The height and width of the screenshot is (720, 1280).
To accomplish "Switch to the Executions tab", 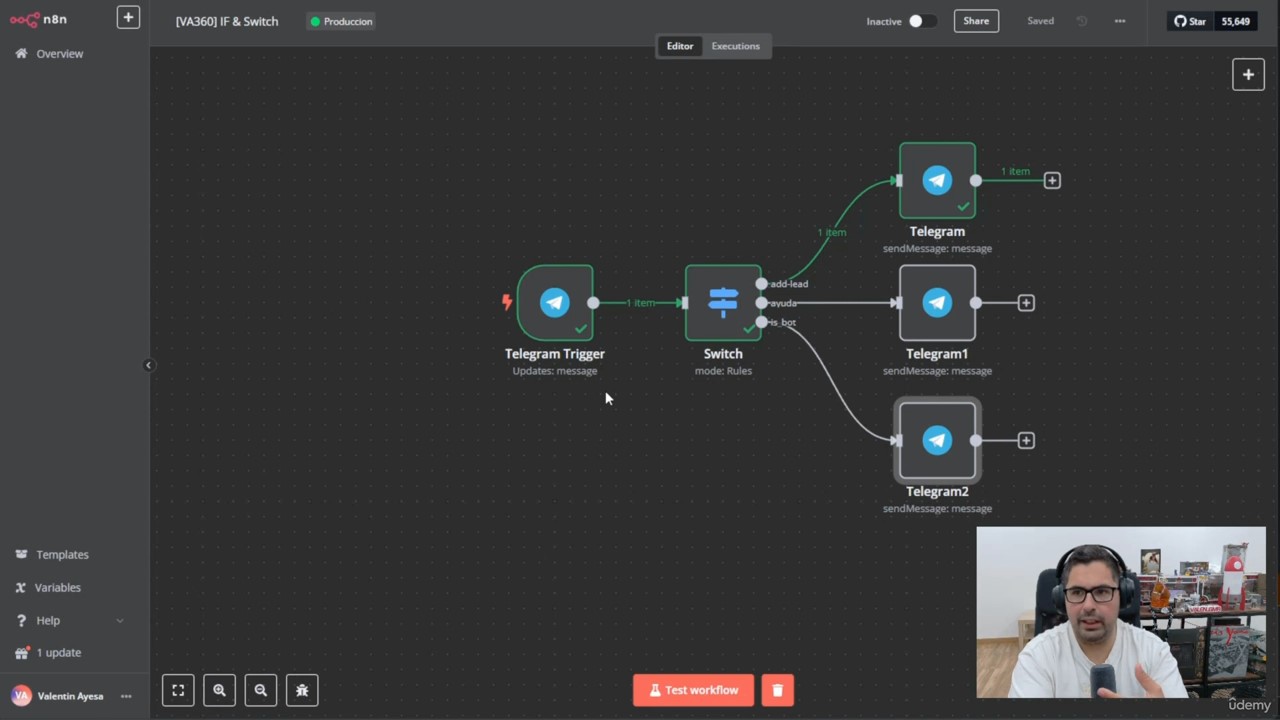I will pos(735,46).
